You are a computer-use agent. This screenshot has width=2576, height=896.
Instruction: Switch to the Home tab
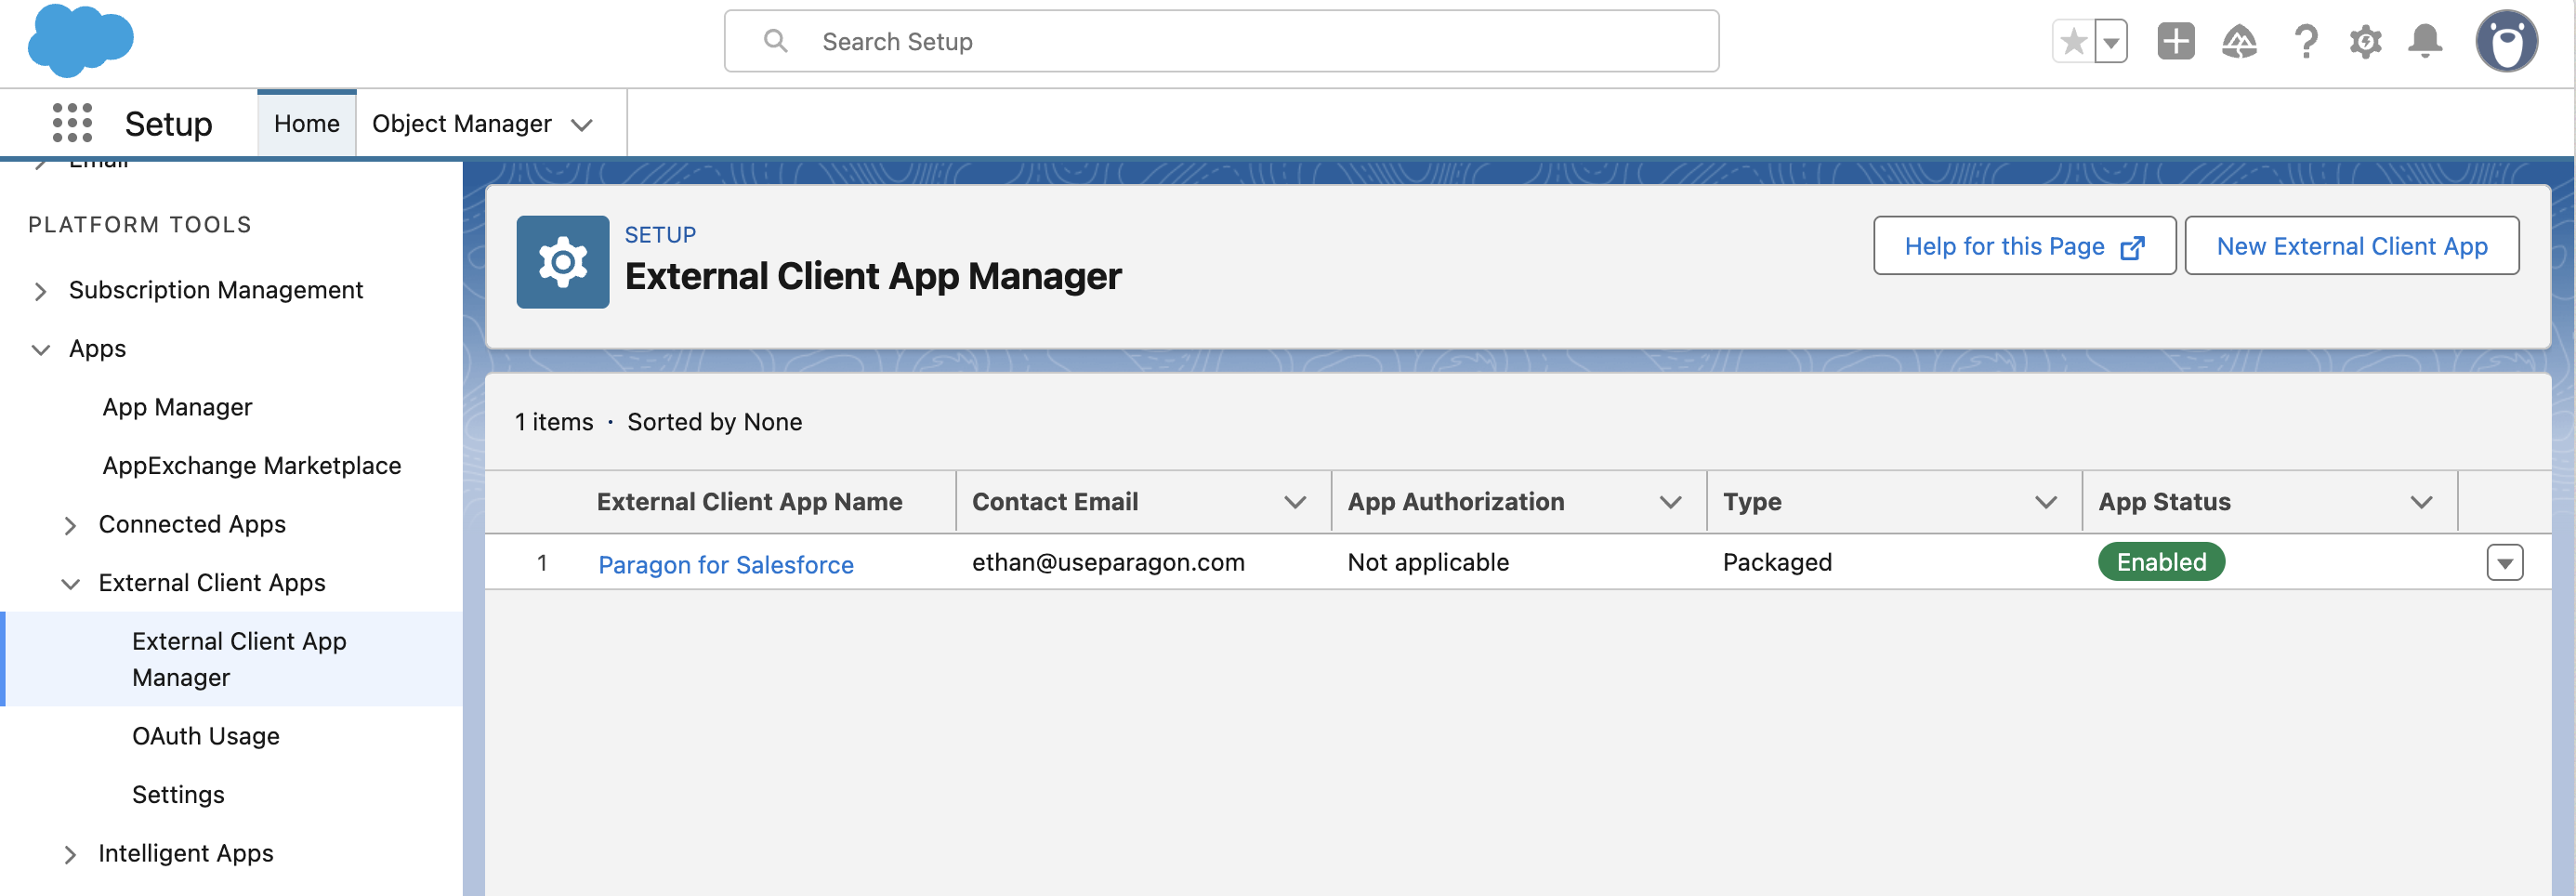click(306, 123)
